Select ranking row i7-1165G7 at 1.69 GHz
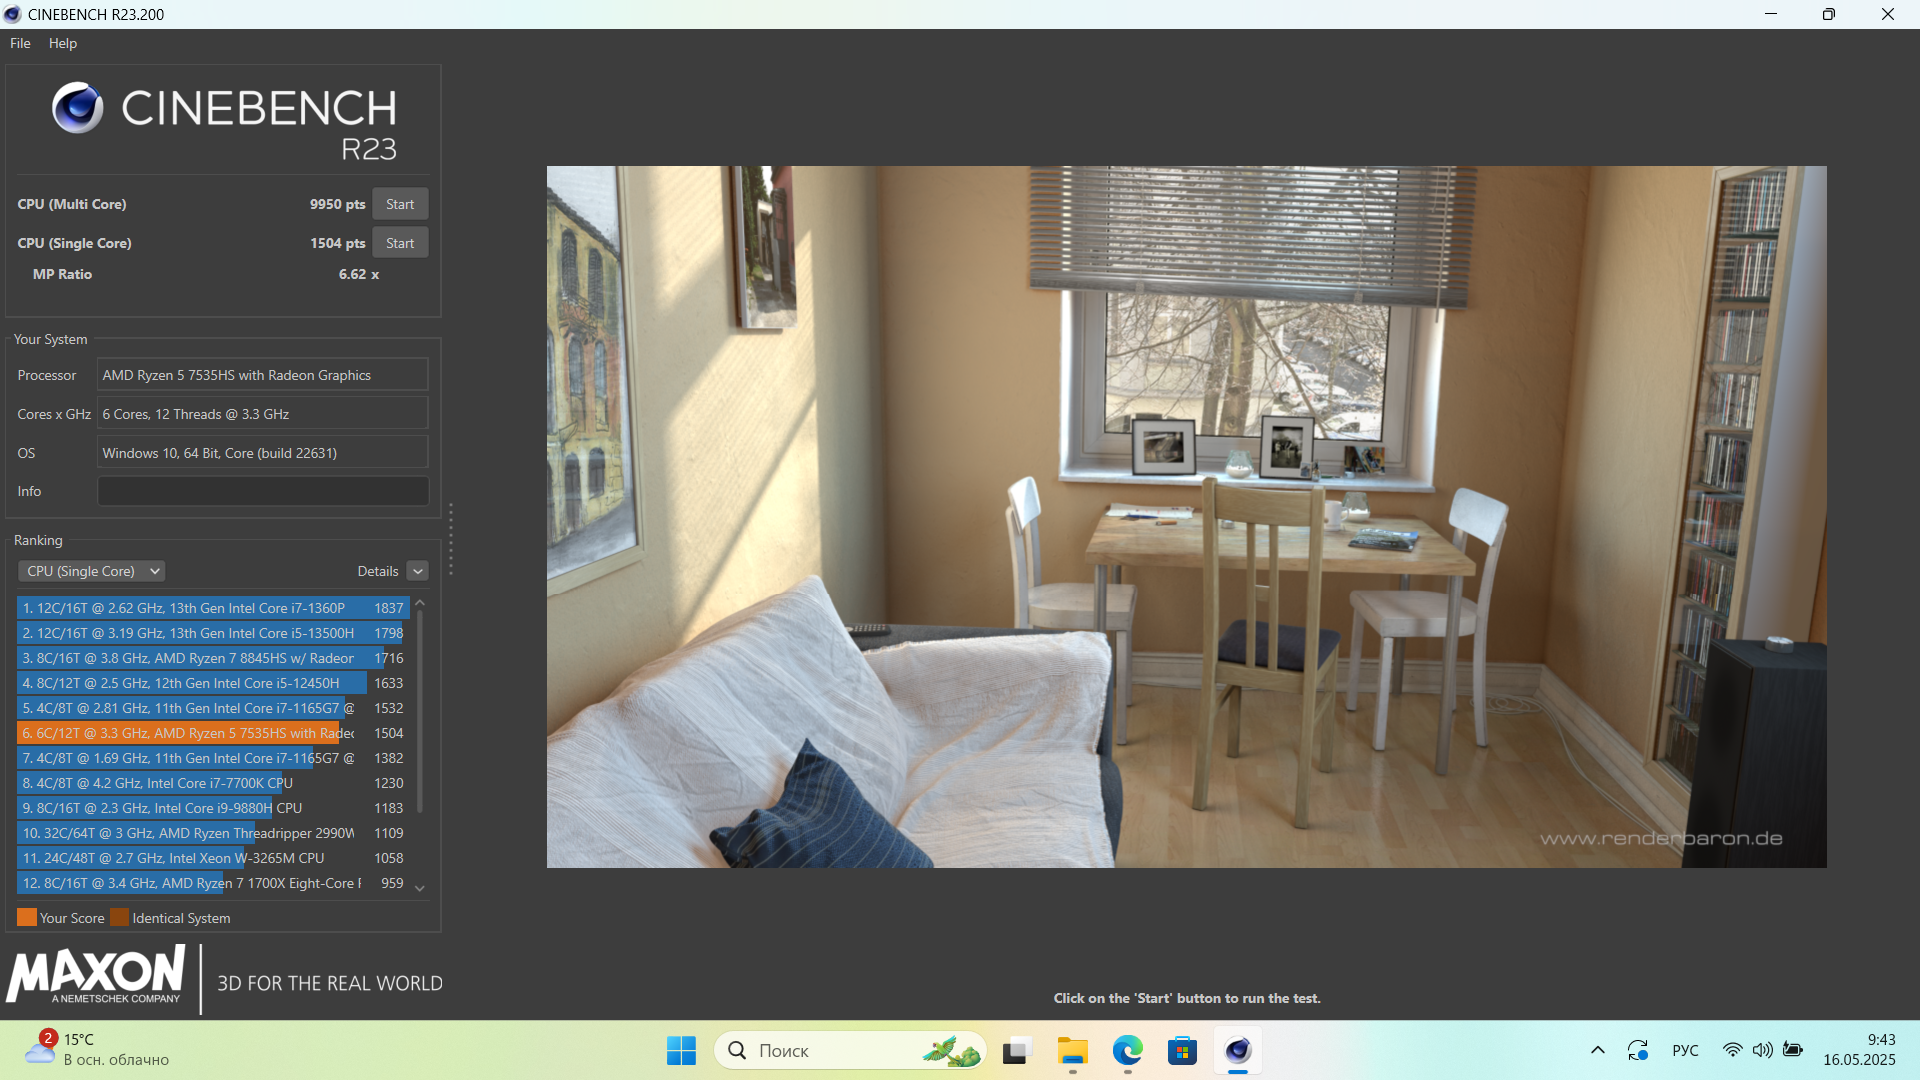The image size is (1920, 1080). pyautogui.click(x=213, y=758)
